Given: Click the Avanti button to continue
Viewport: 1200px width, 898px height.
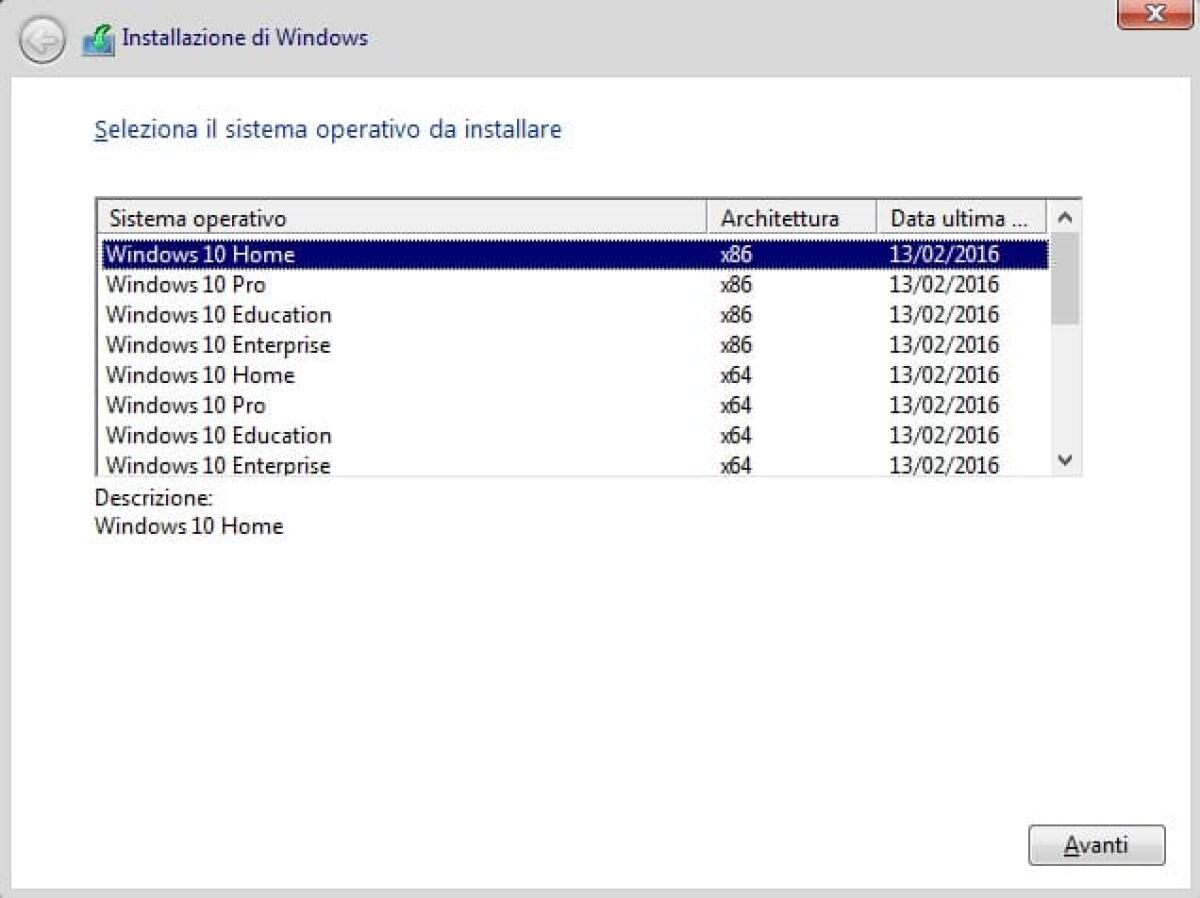Looking at the screenshot, I should point(1096,845).
